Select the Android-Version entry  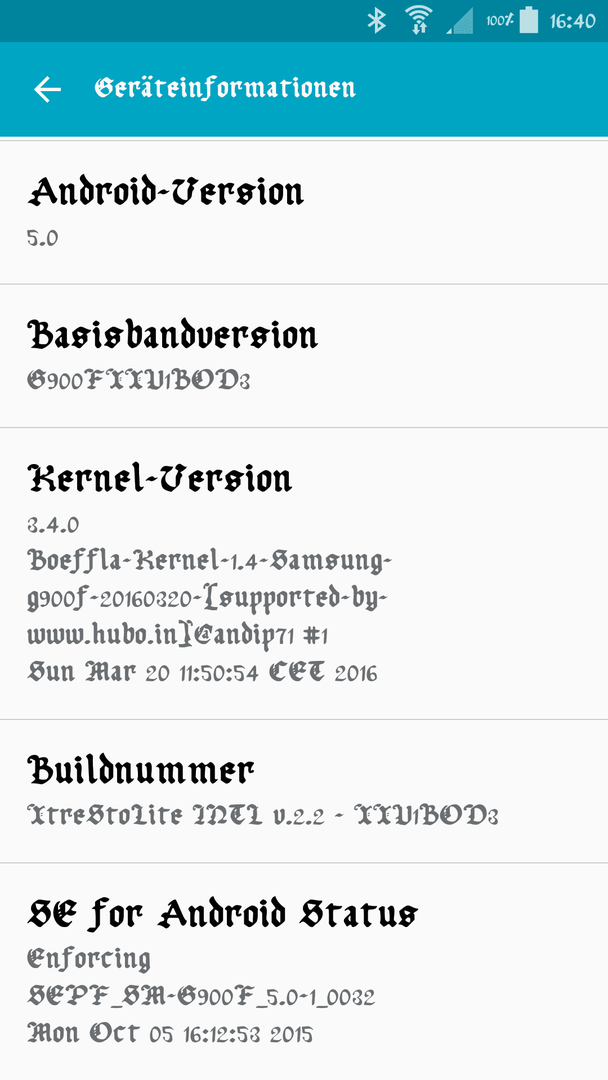304,212
